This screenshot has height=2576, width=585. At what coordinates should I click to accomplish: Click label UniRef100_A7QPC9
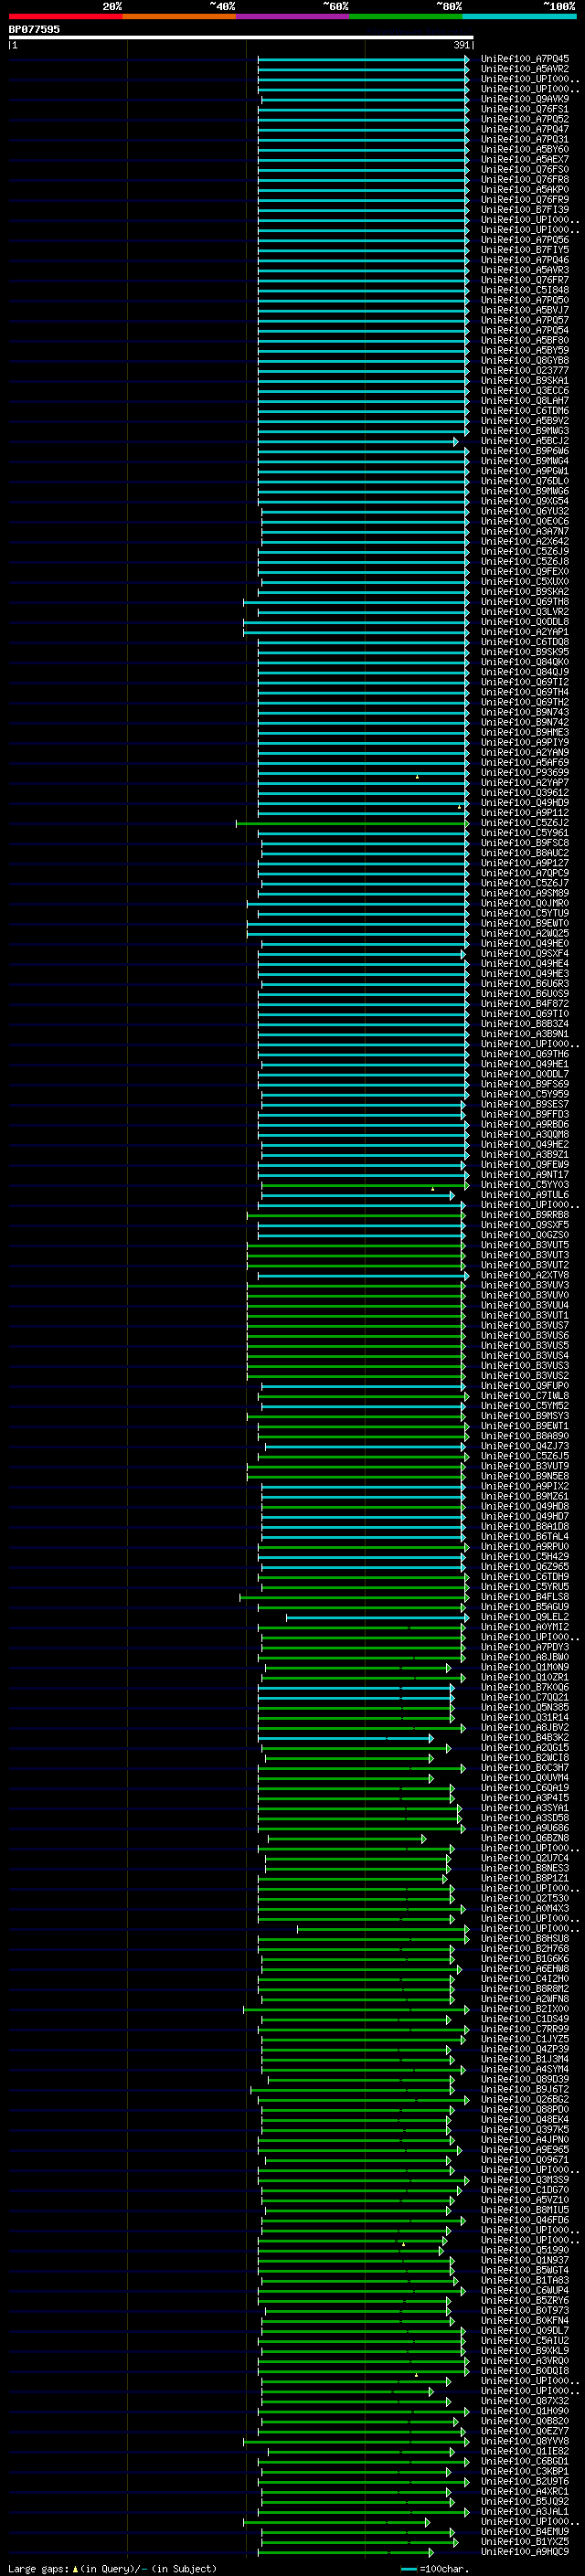525,873
